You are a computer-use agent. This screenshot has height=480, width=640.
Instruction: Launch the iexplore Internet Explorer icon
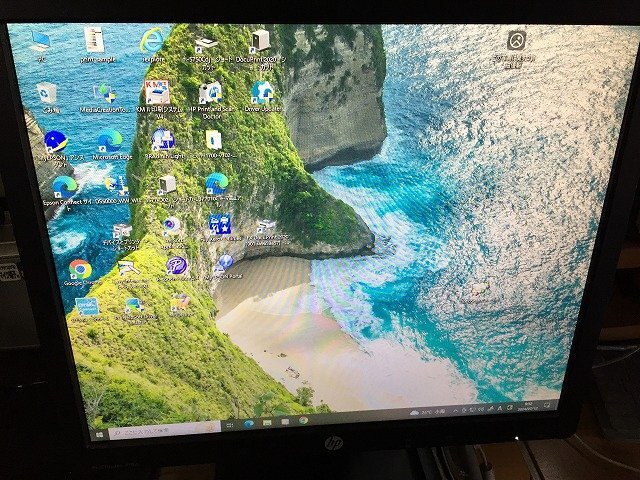coord(152,44)
